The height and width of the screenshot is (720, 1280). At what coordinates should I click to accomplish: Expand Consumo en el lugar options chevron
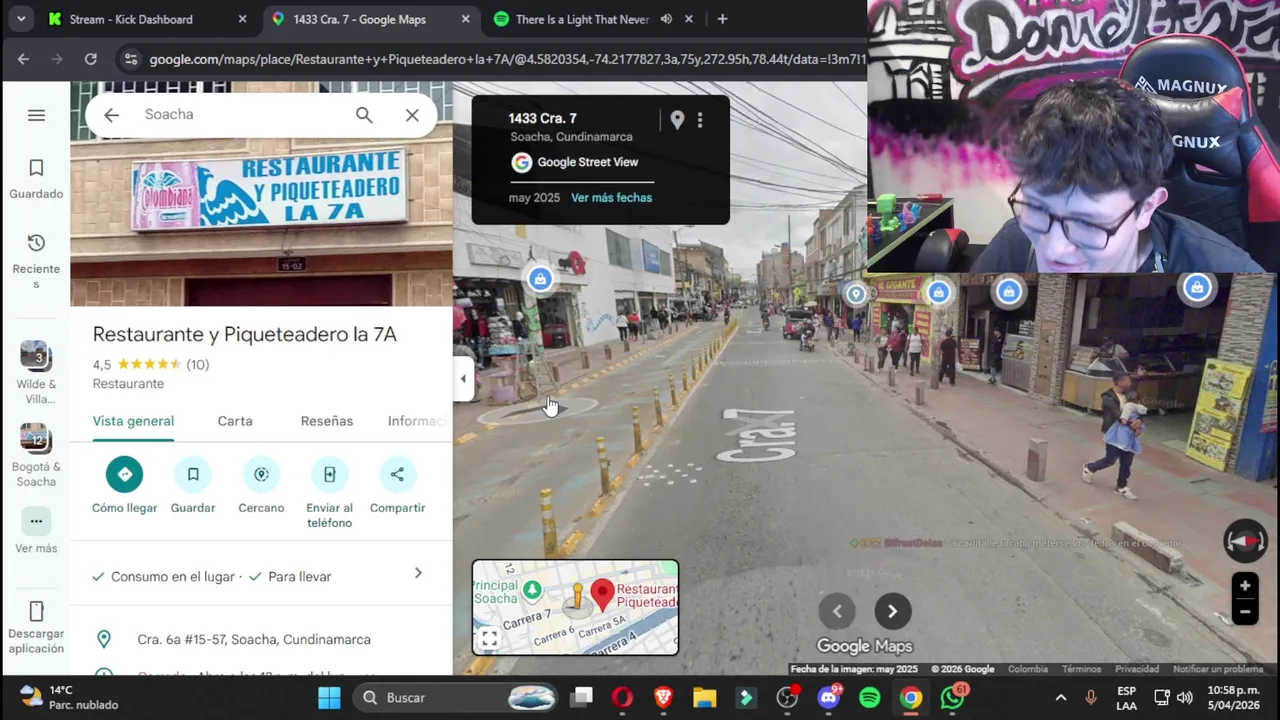(x=418, y=574)
